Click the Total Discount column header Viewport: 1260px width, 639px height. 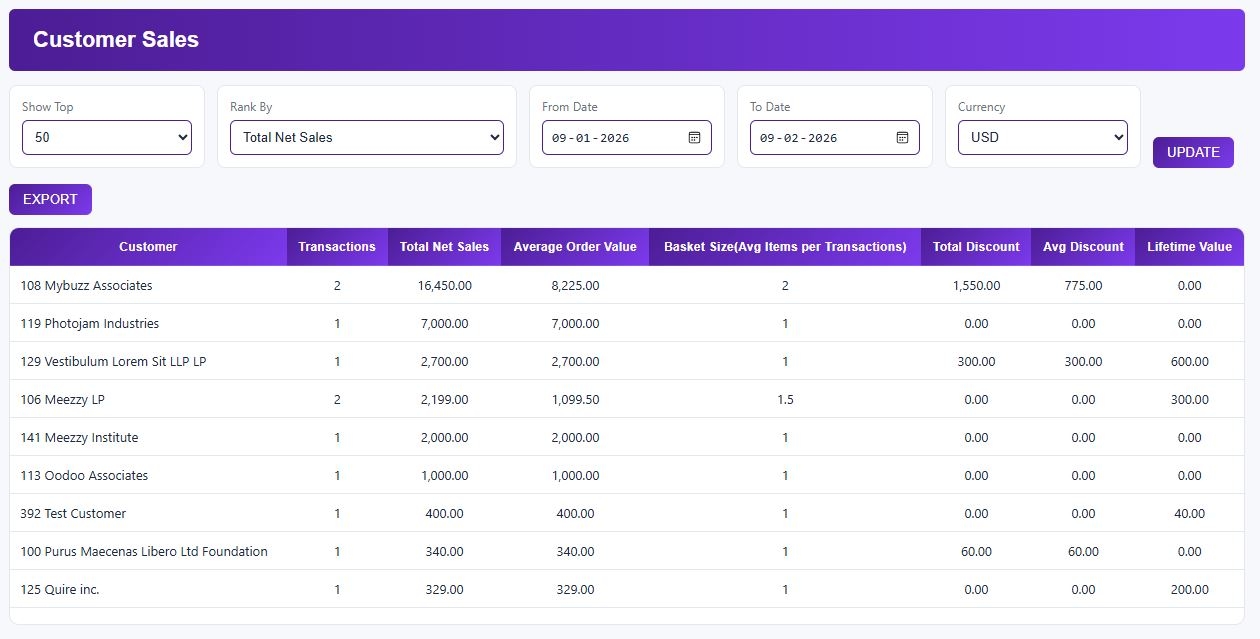(x=976, y=247)
